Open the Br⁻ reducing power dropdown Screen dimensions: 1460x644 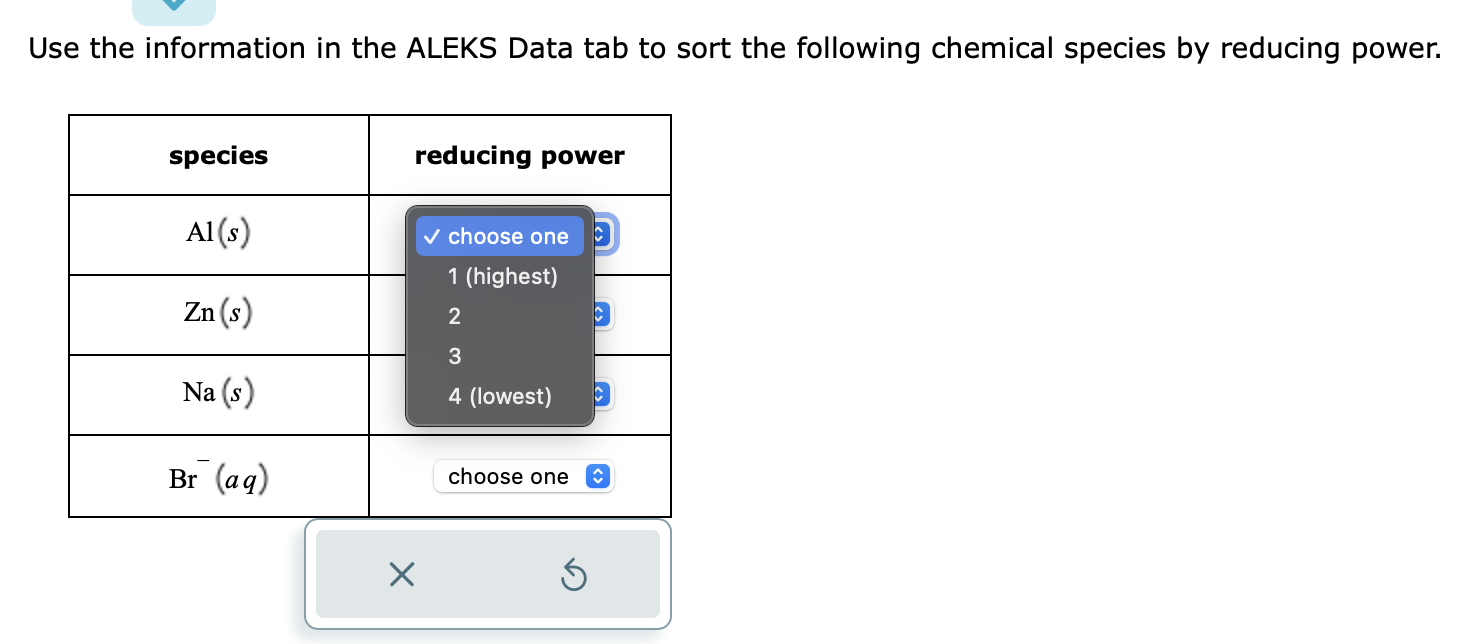coord(523,477)
